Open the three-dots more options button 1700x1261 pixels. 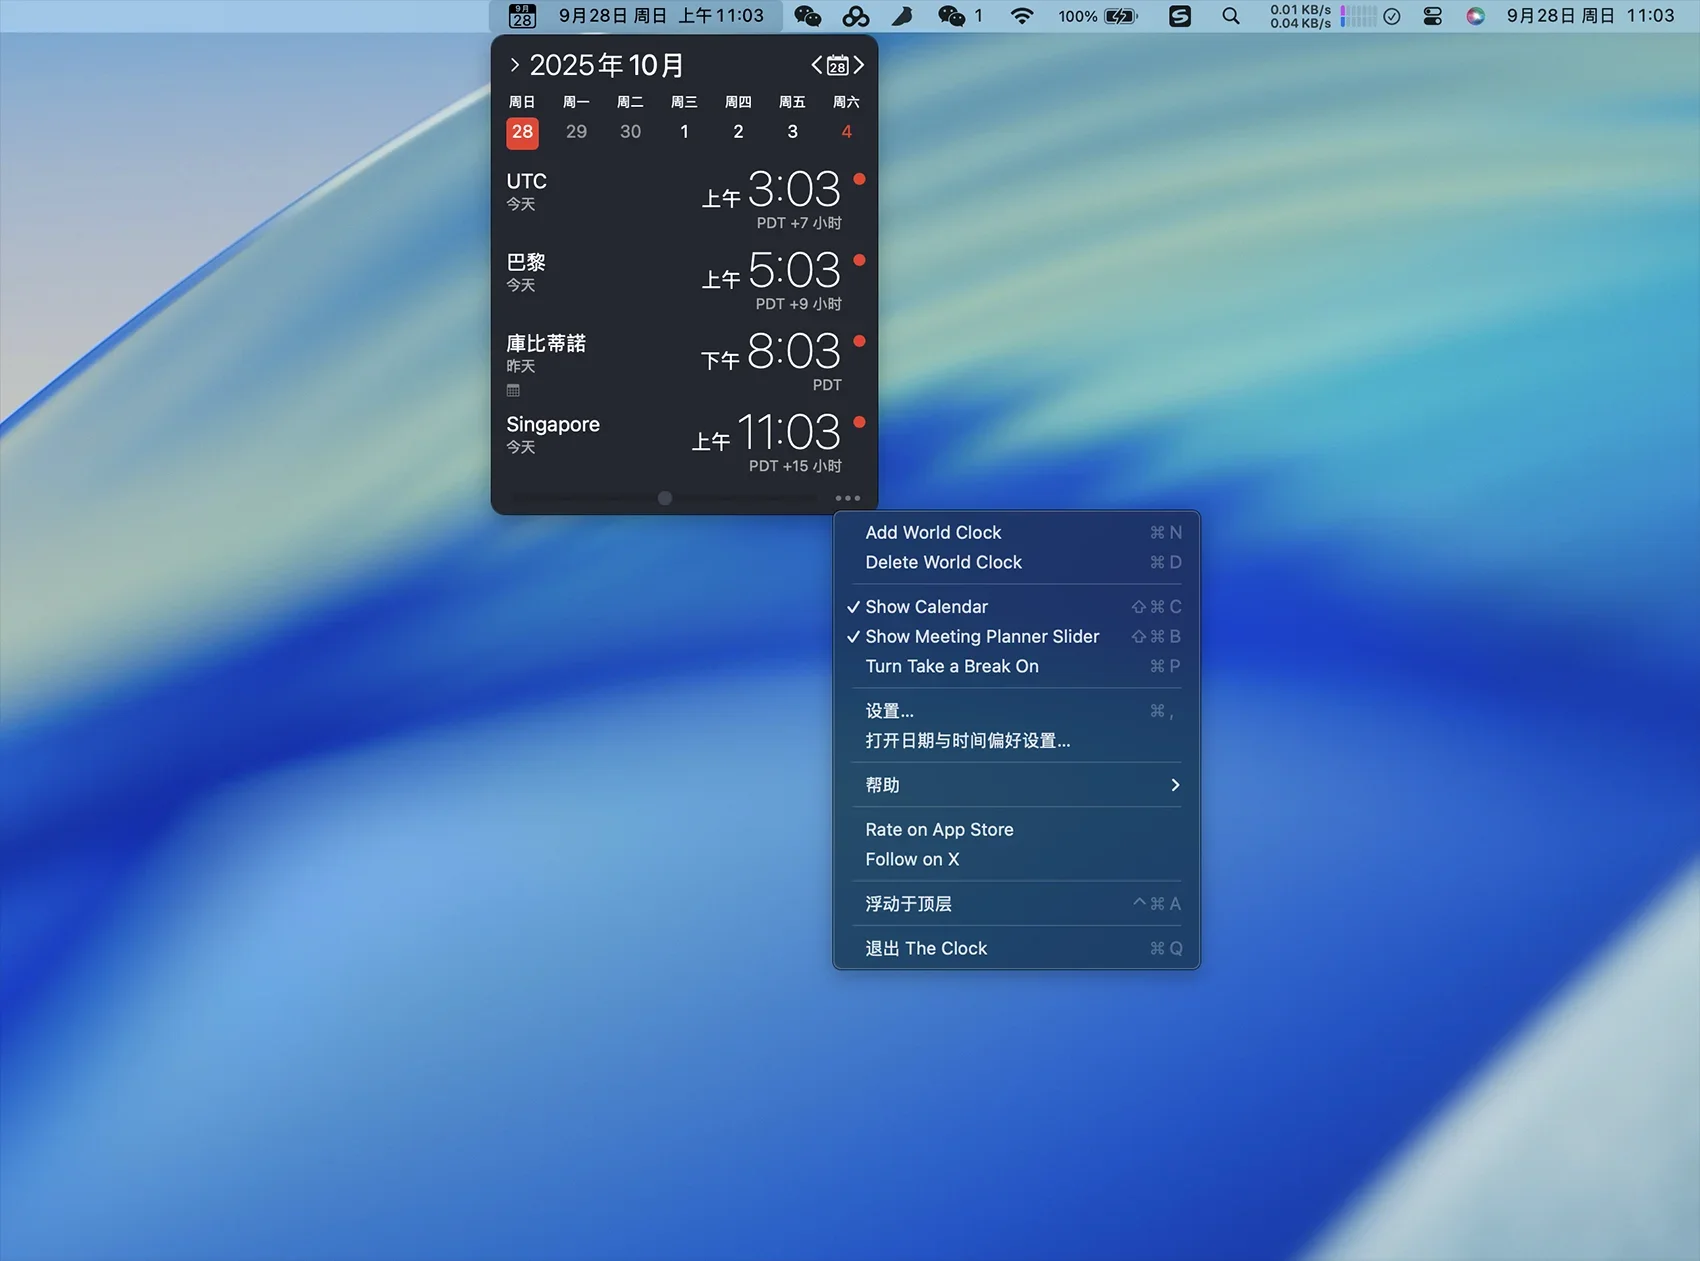click(847, 498)
